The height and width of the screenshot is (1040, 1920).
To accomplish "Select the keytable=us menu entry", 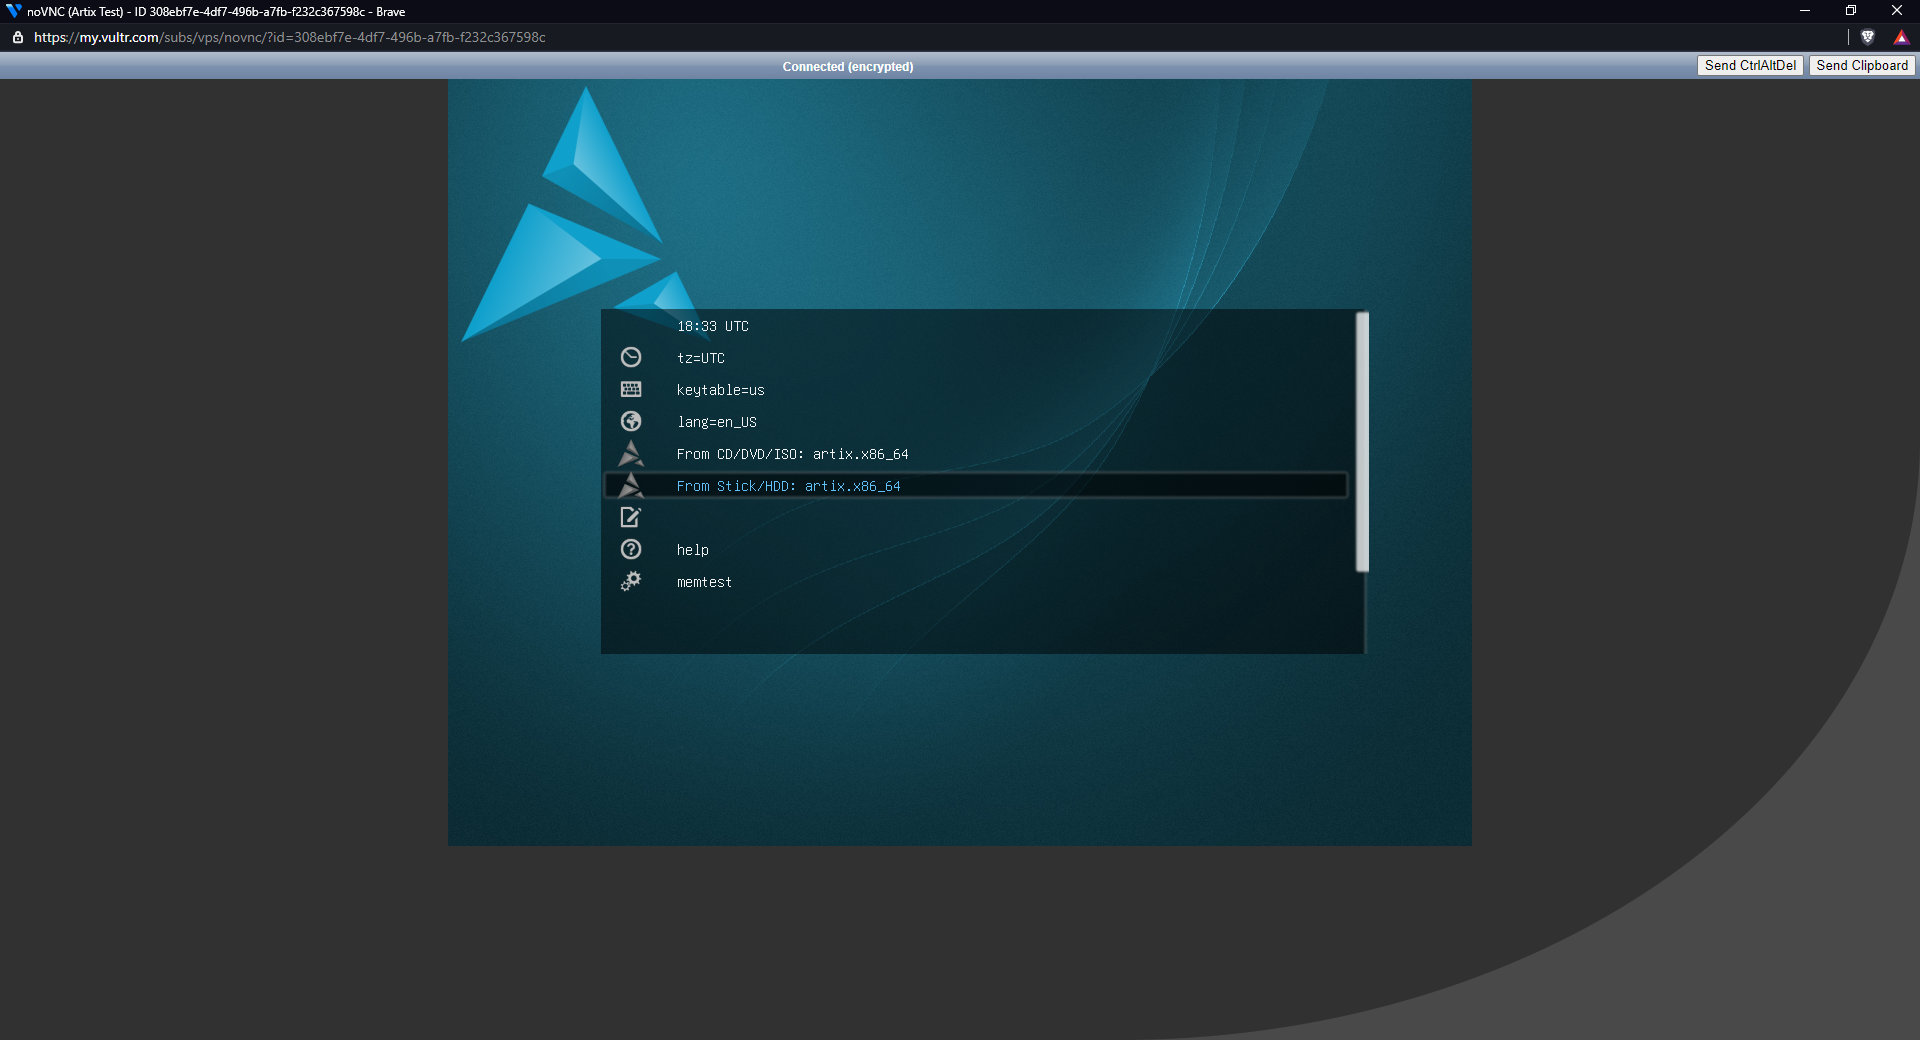I will tap(720, 390).
